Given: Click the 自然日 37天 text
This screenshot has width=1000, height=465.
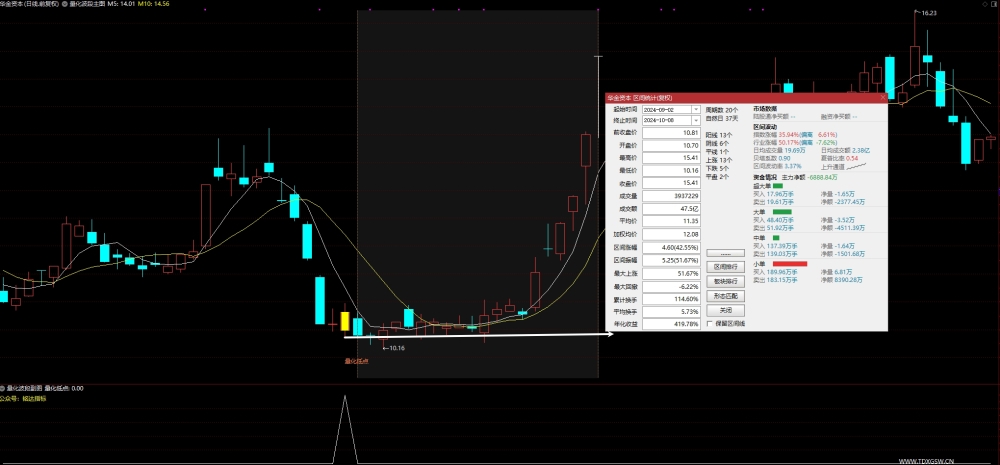Looking at the screenshot, I should (x=721, y=118).
